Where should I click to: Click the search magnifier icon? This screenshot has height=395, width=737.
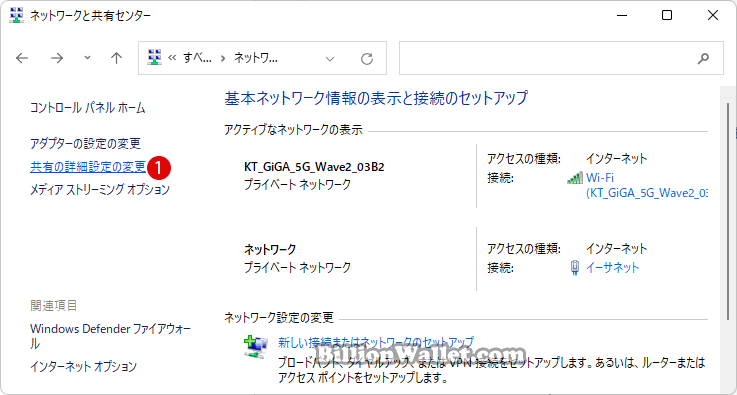coord(703,58)
